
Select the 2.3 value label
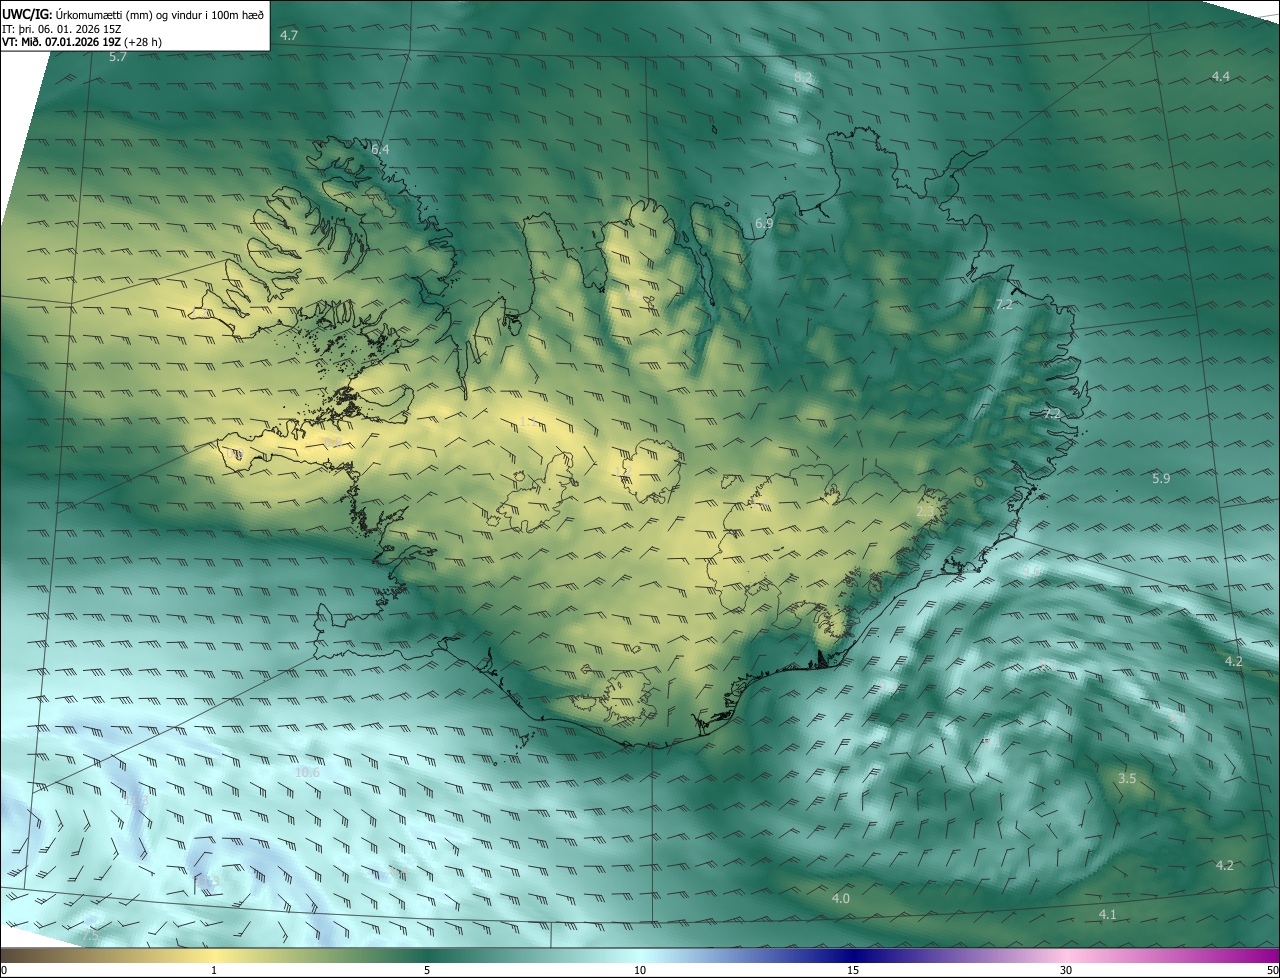tap(926, 511)
